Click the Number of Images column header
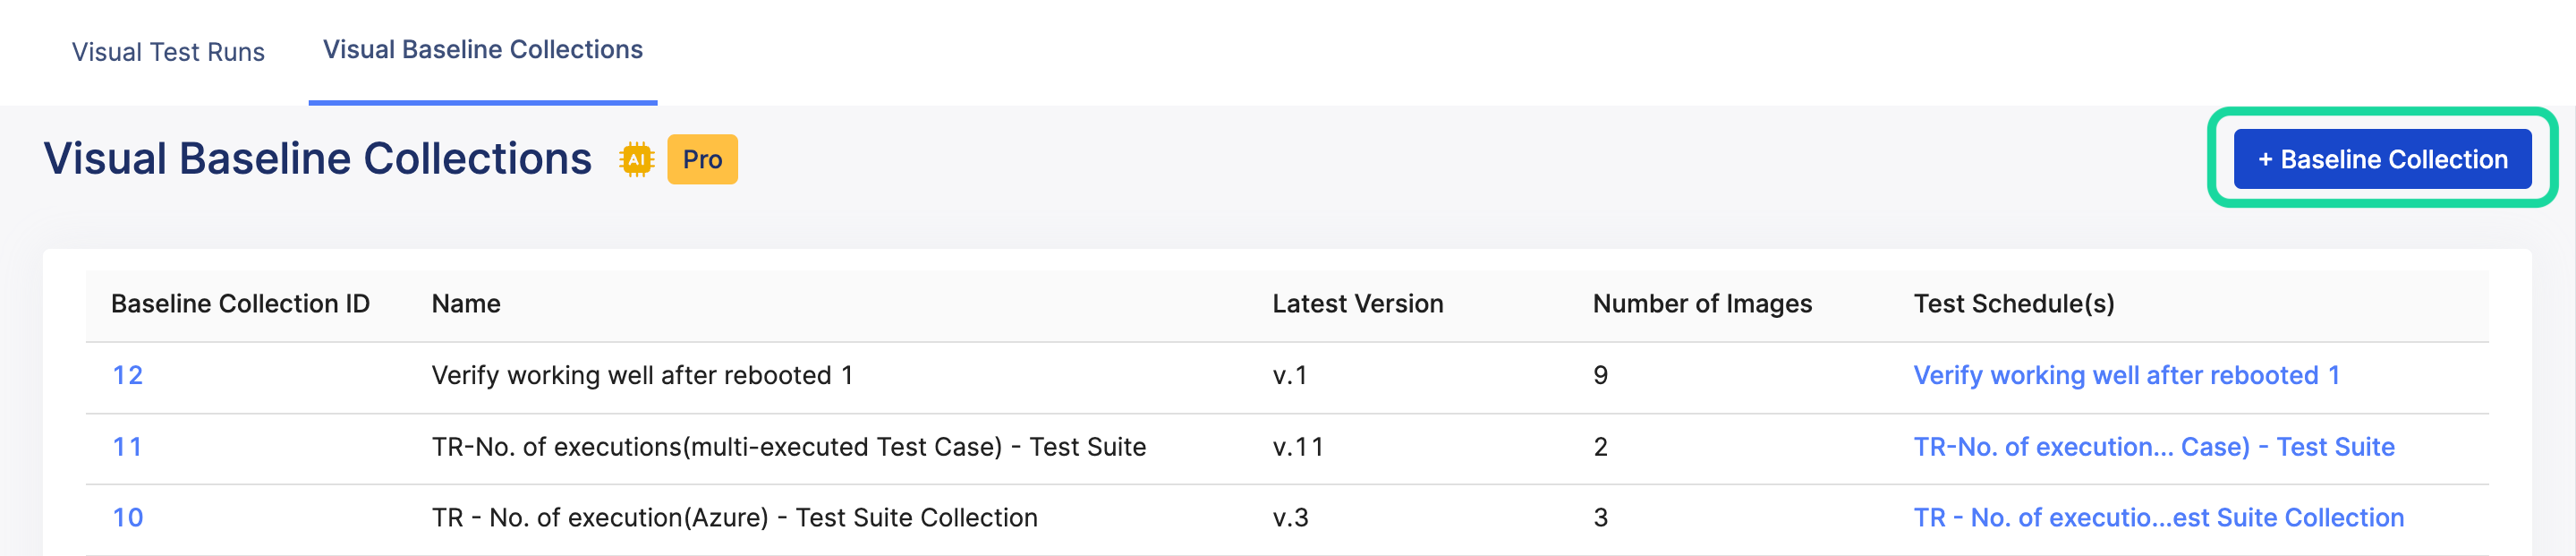 tap(1702, 304)
